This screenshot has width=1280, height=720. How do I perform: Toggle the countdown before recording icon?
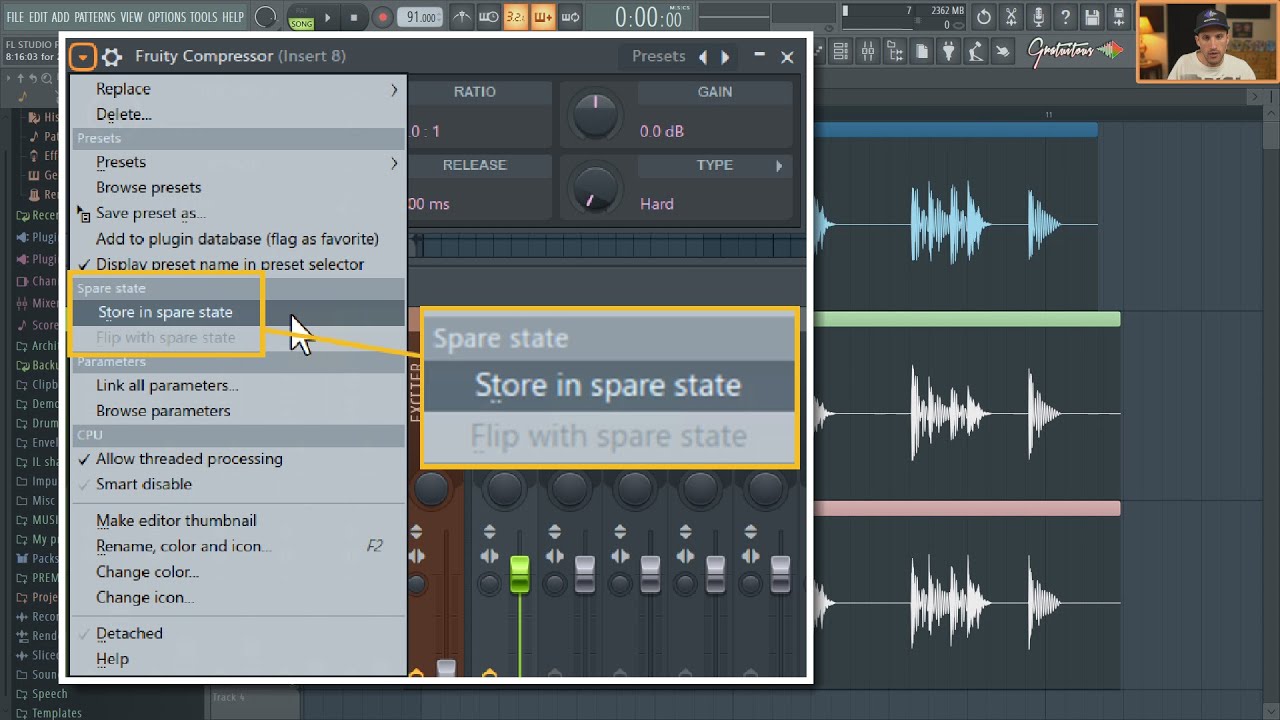pyautogui.click(x=516, y=17)
